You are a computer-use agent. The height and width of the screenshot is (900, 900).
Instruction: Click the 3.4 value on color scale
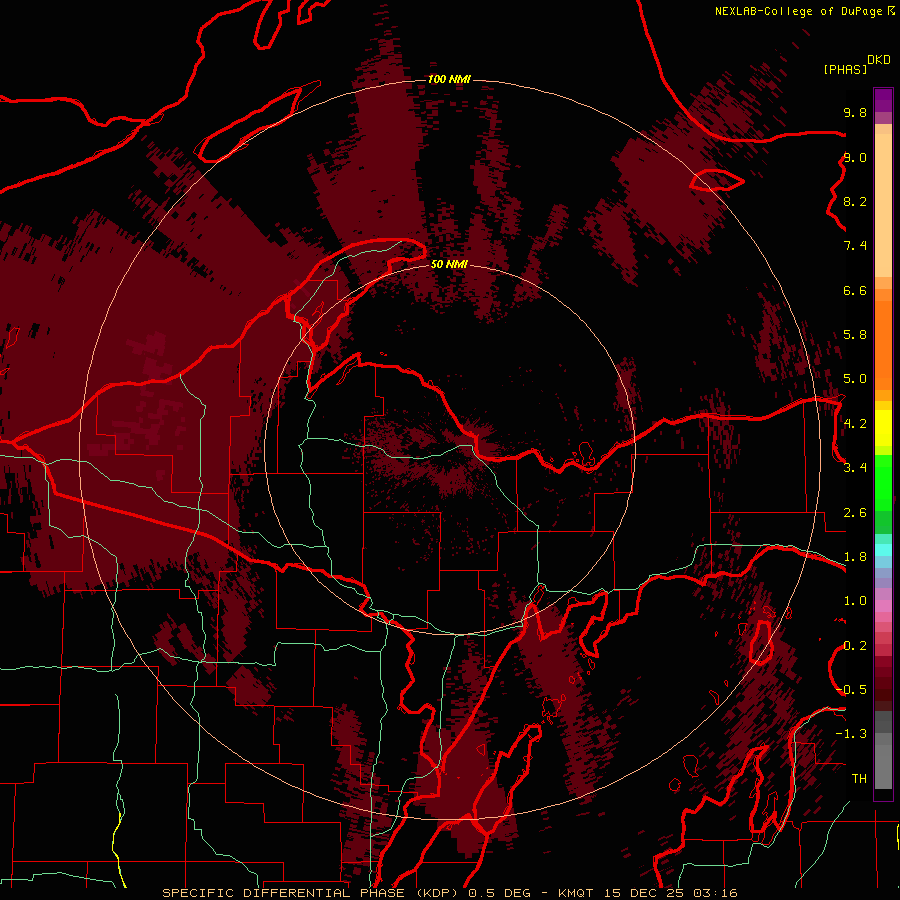(x=855, y=468)
